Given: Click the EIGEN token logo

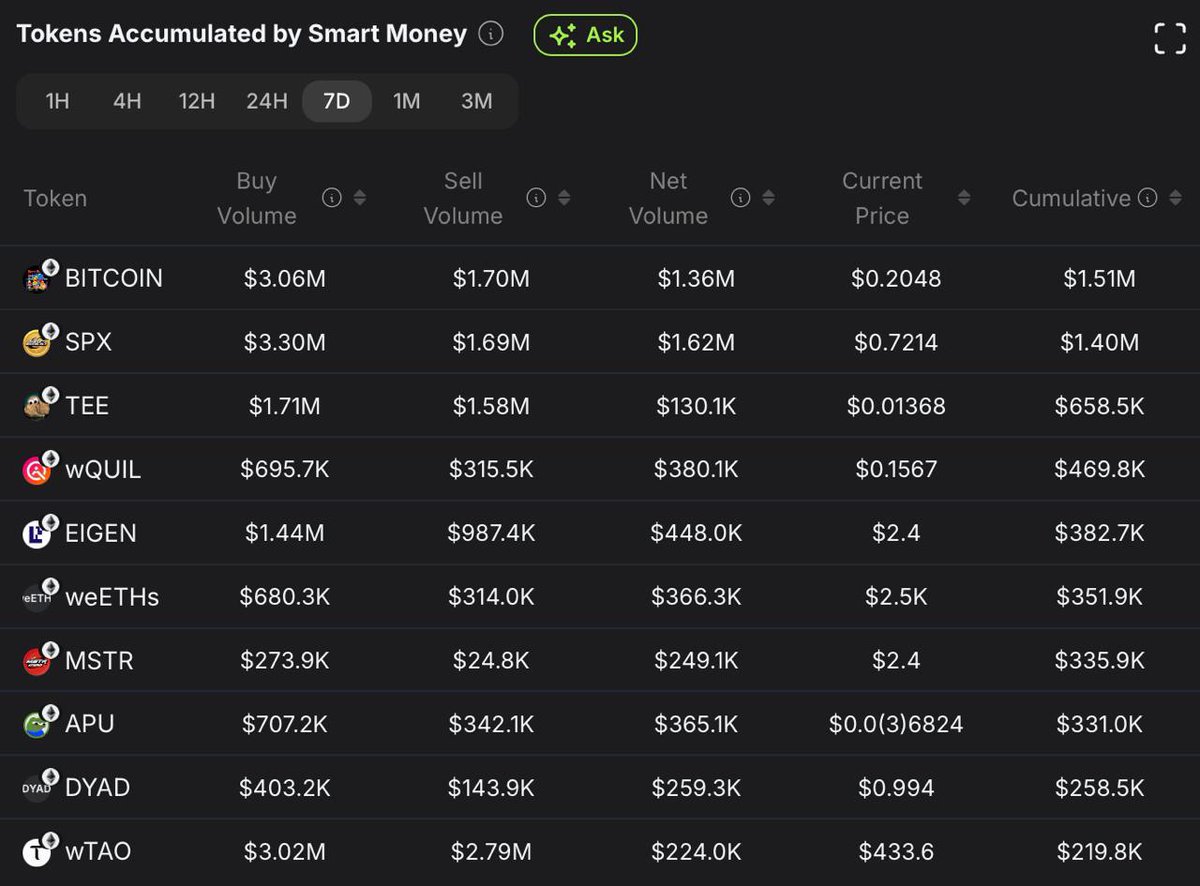Looking at the screenshot, I should click(38, 533).
